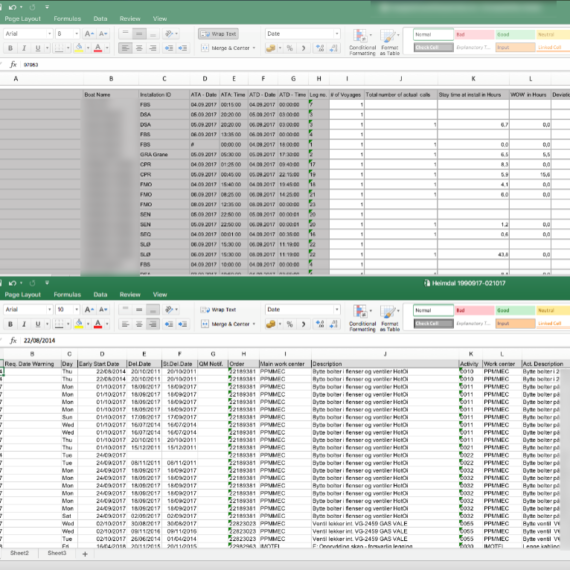Toggle Italic in the lower workbook ribbon
Image resolution: width=570 pixels, height=570 pixels.
point(24,324)
